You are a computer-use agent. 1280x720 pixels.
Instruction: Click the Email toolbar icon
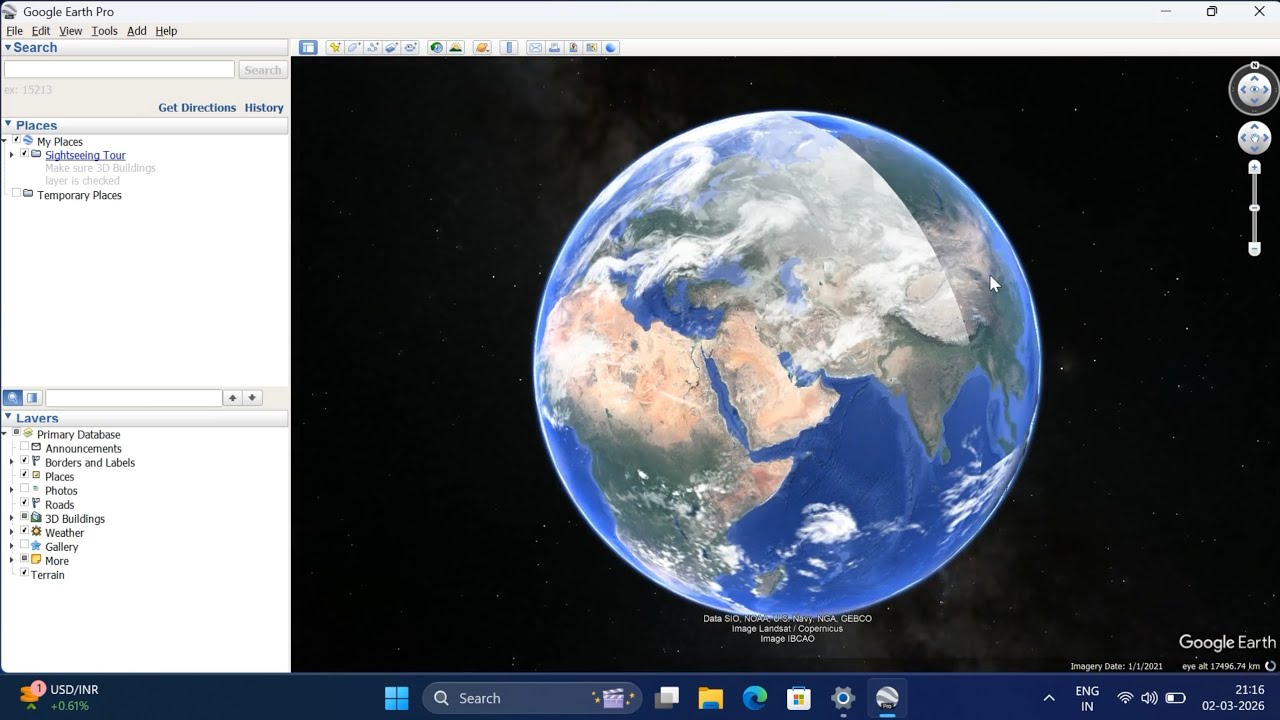click(x=535, y=47)
